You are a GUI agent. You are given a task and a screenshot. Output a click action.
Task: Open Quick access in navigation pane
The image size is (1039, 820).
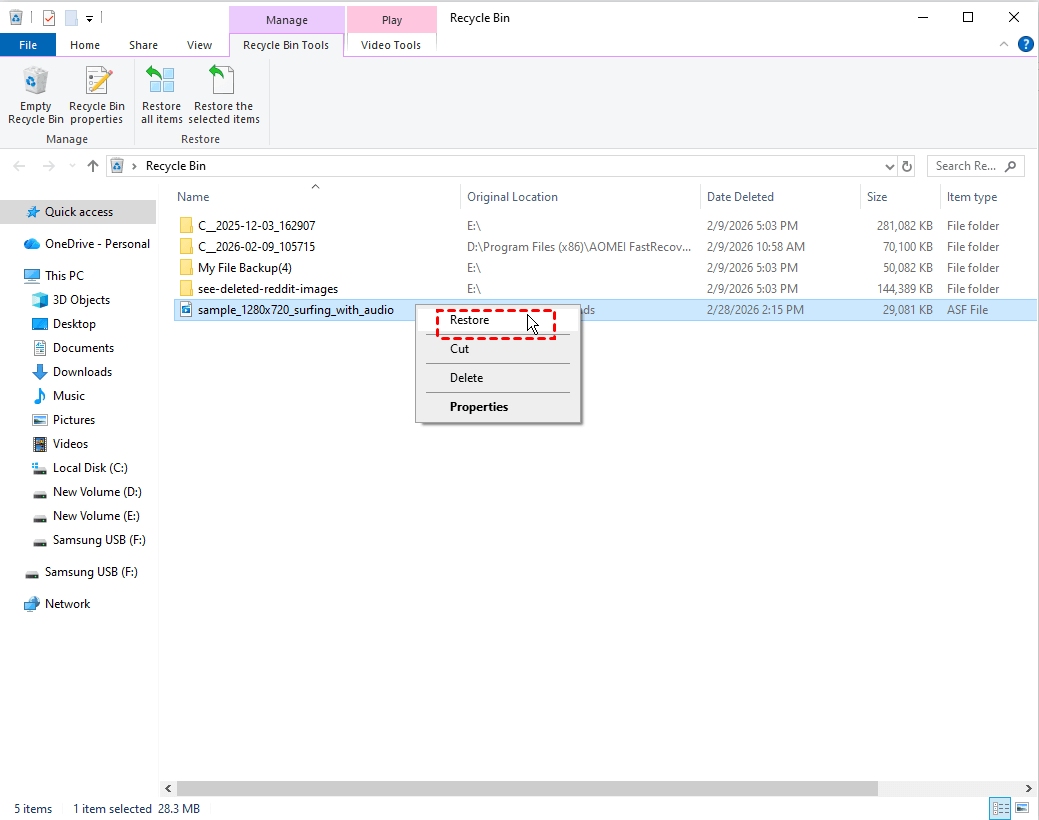(78, 212)
